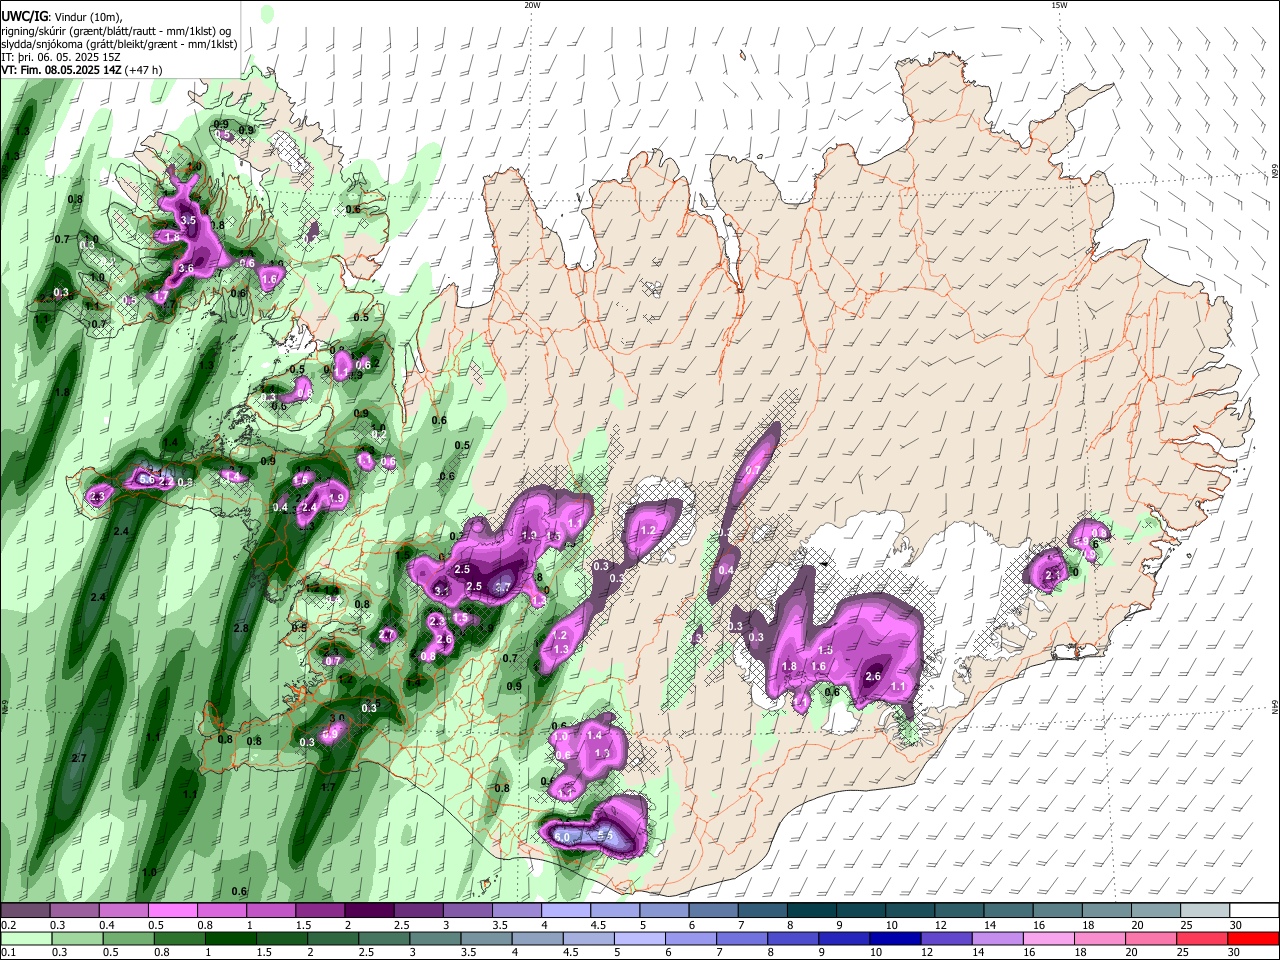Click the 3.6 snowfall value in the Westfjords
1280x960 pixels.
click(186, 268)
